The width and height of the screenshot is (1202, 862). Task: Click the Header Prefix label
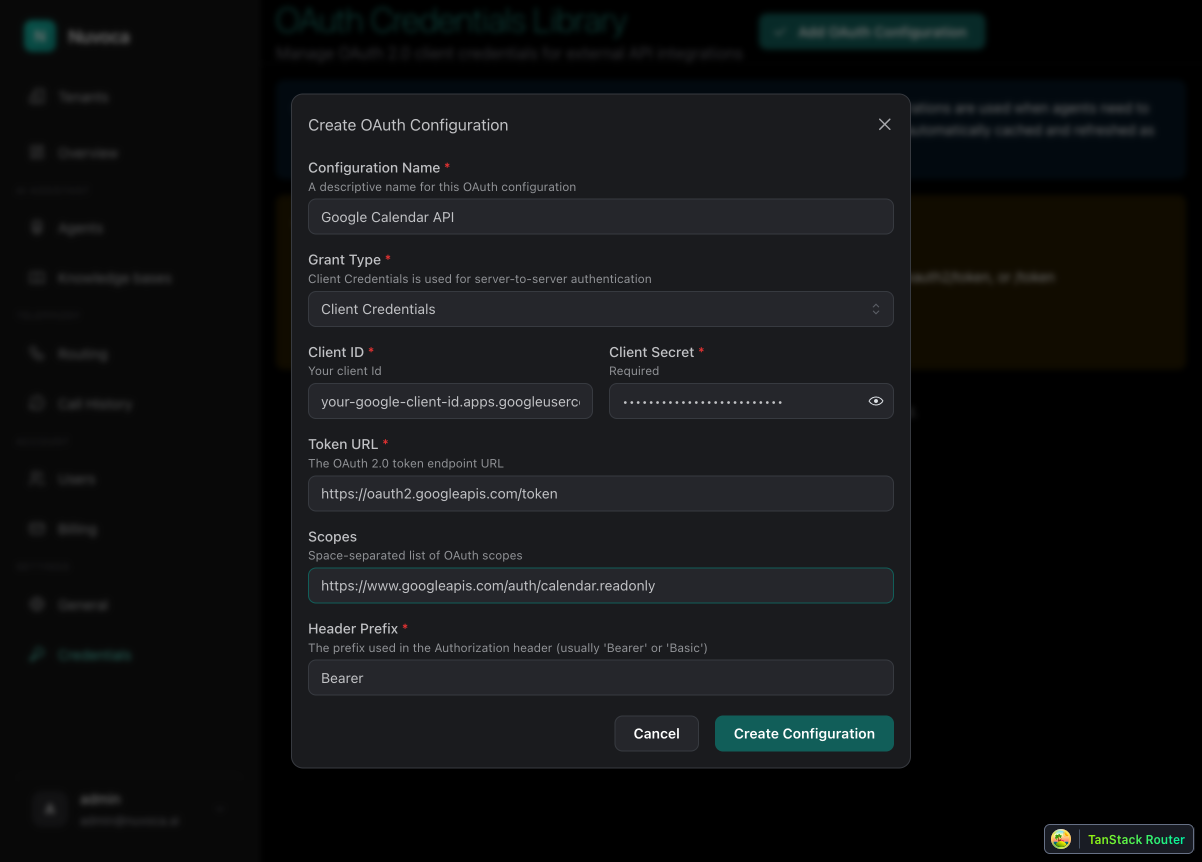click(x=353, y=629)
